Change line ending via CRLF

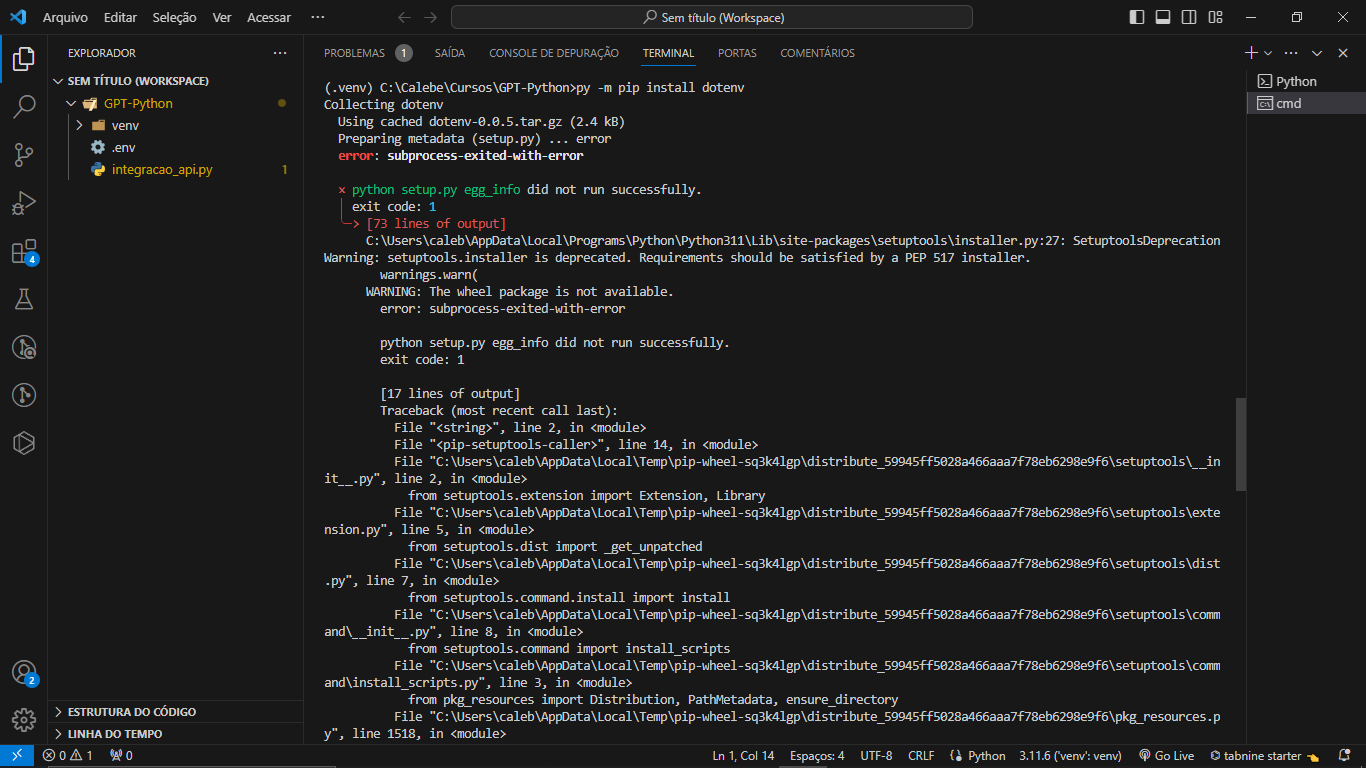coord(921,756)
